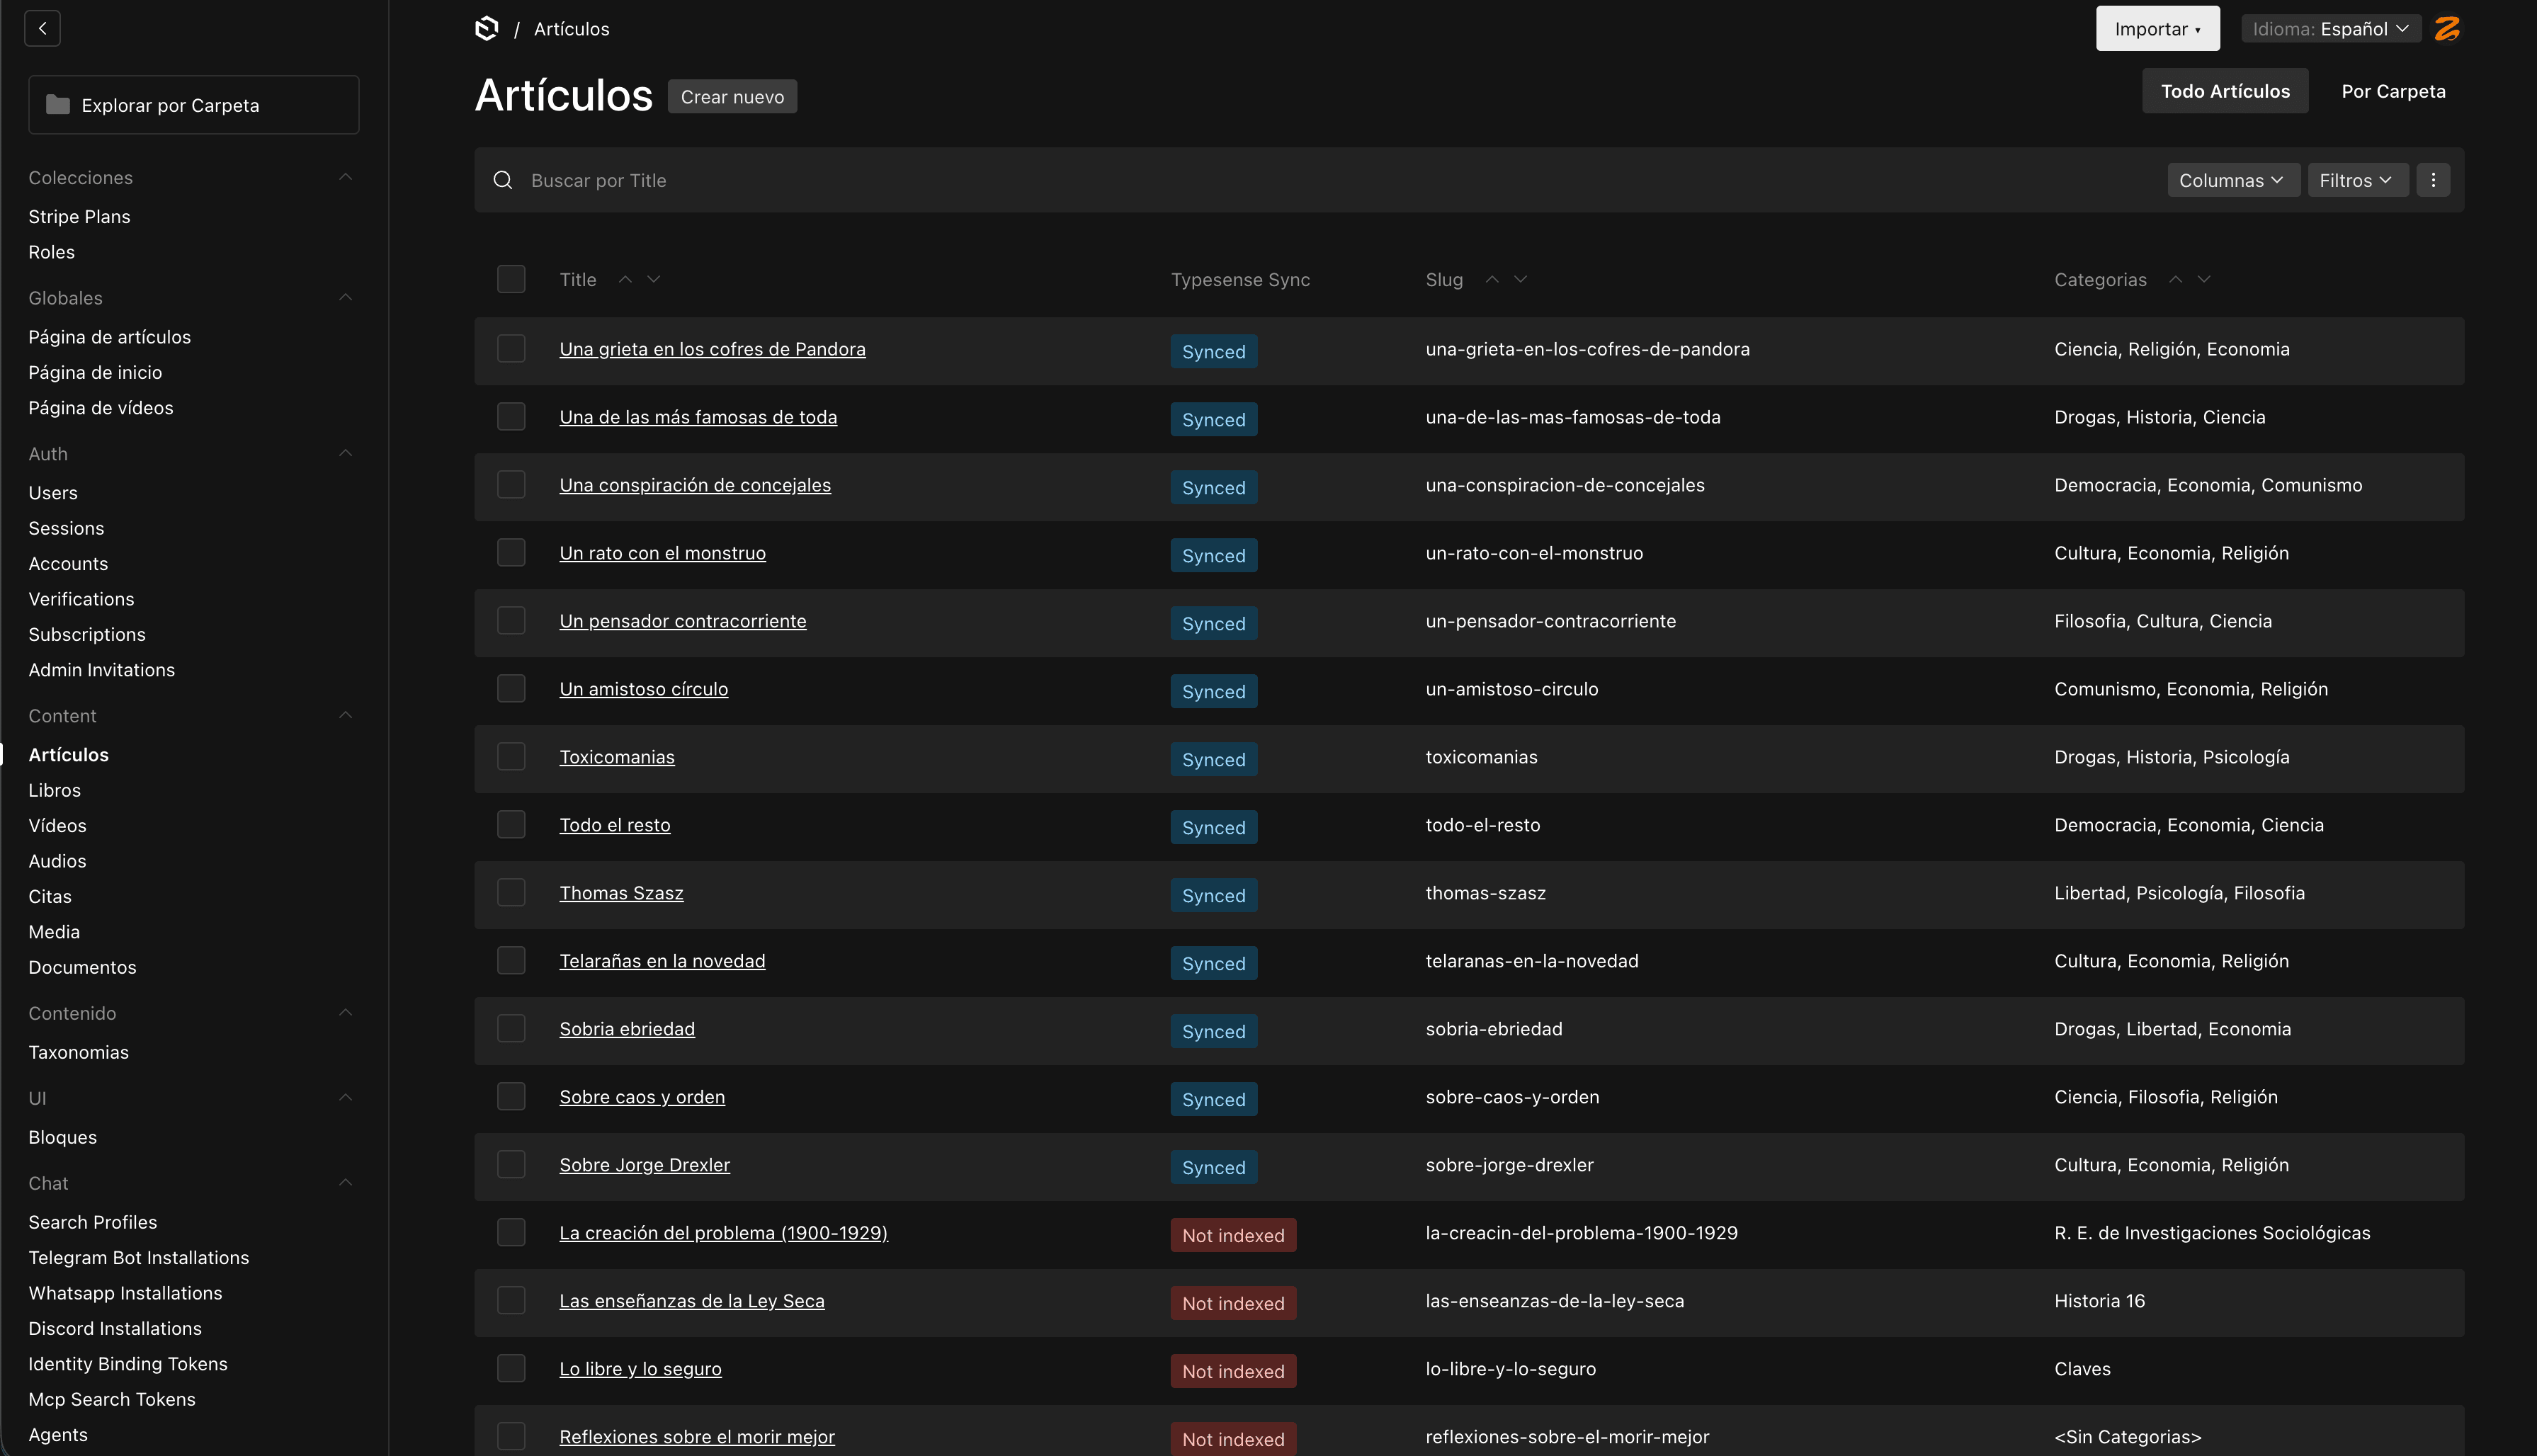Toggle the select-all checkbox in table header

pos(511,279)
